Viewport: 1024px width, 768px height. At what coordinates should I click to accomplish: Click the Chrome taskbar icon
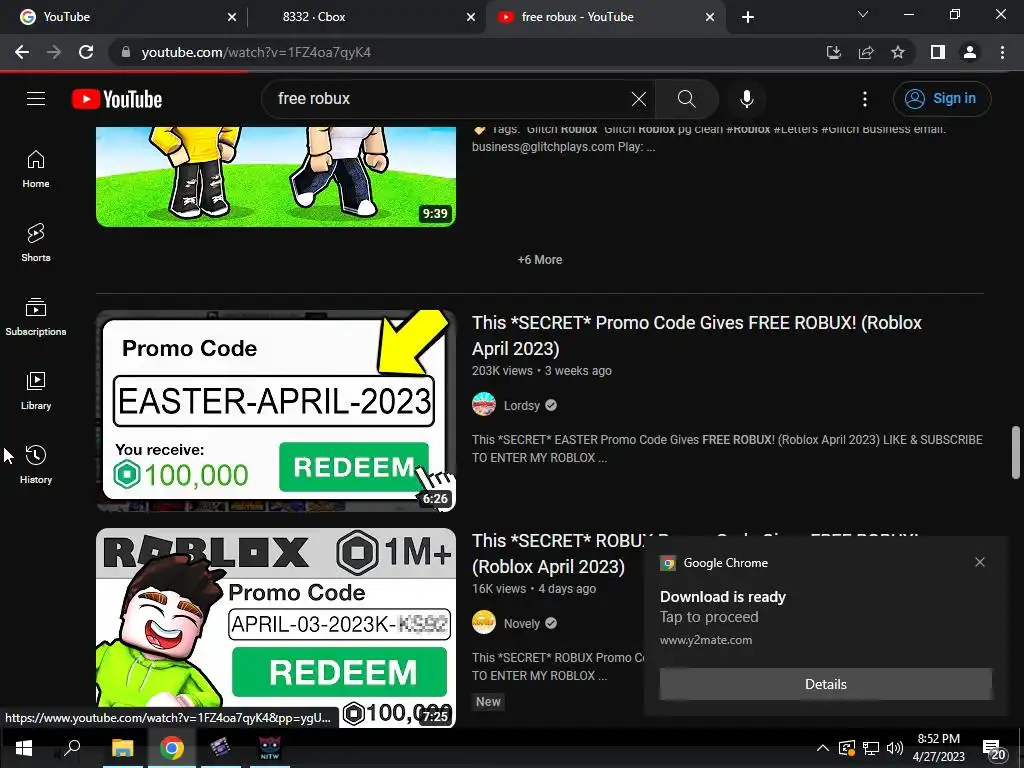pos(172,748)
